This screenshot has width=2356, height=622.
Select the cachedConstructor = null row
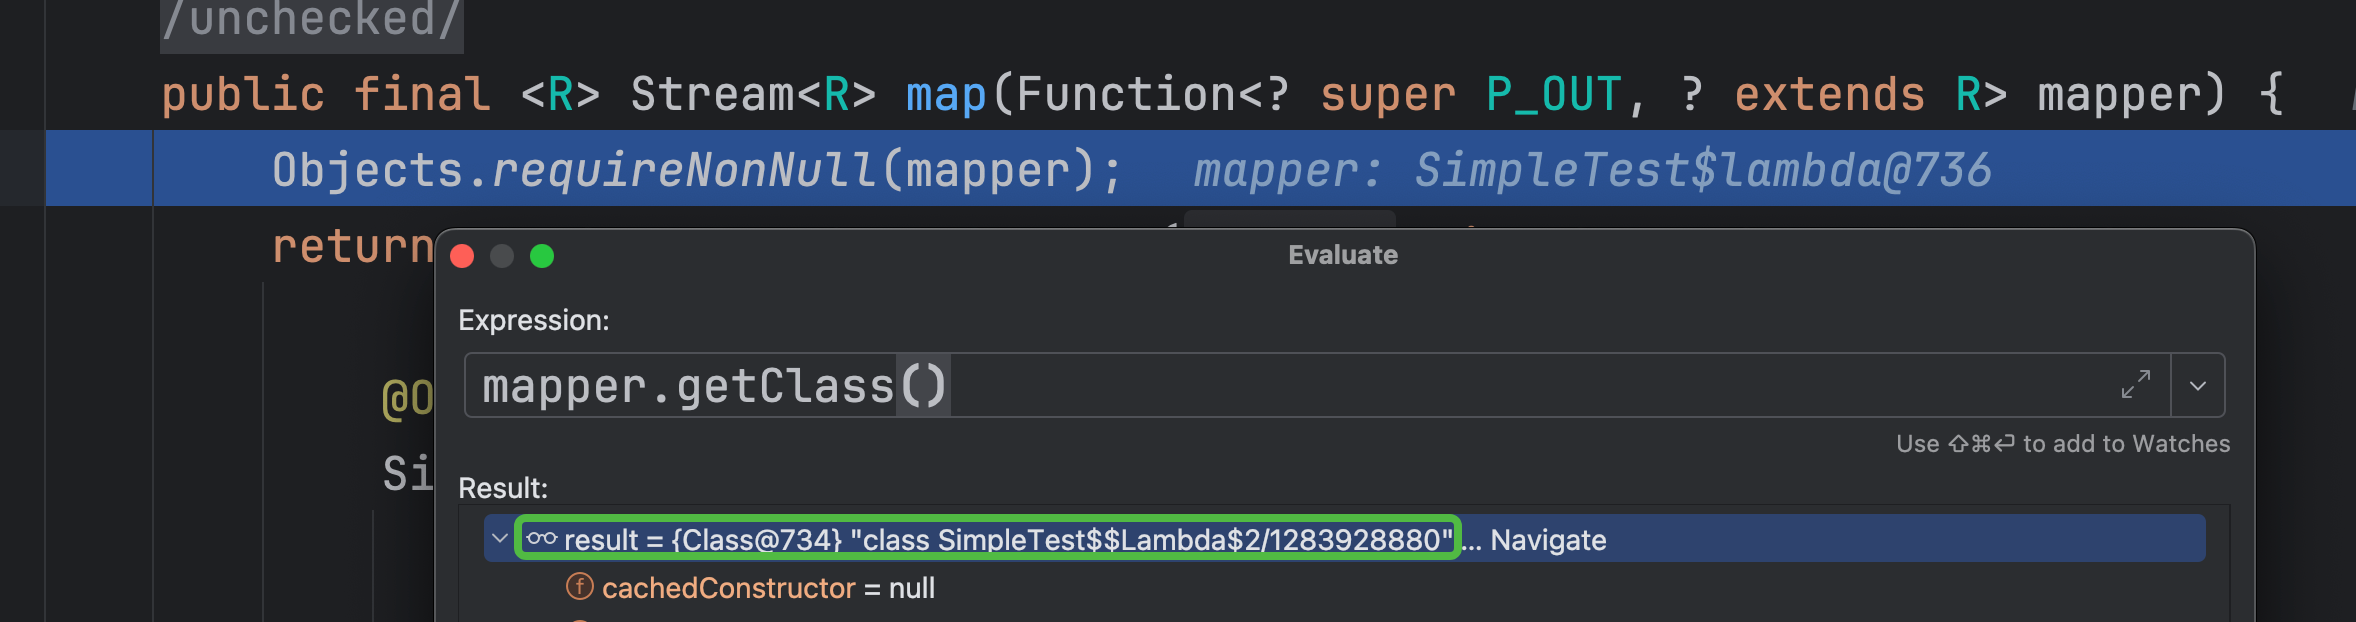click(x=768, y=588)
